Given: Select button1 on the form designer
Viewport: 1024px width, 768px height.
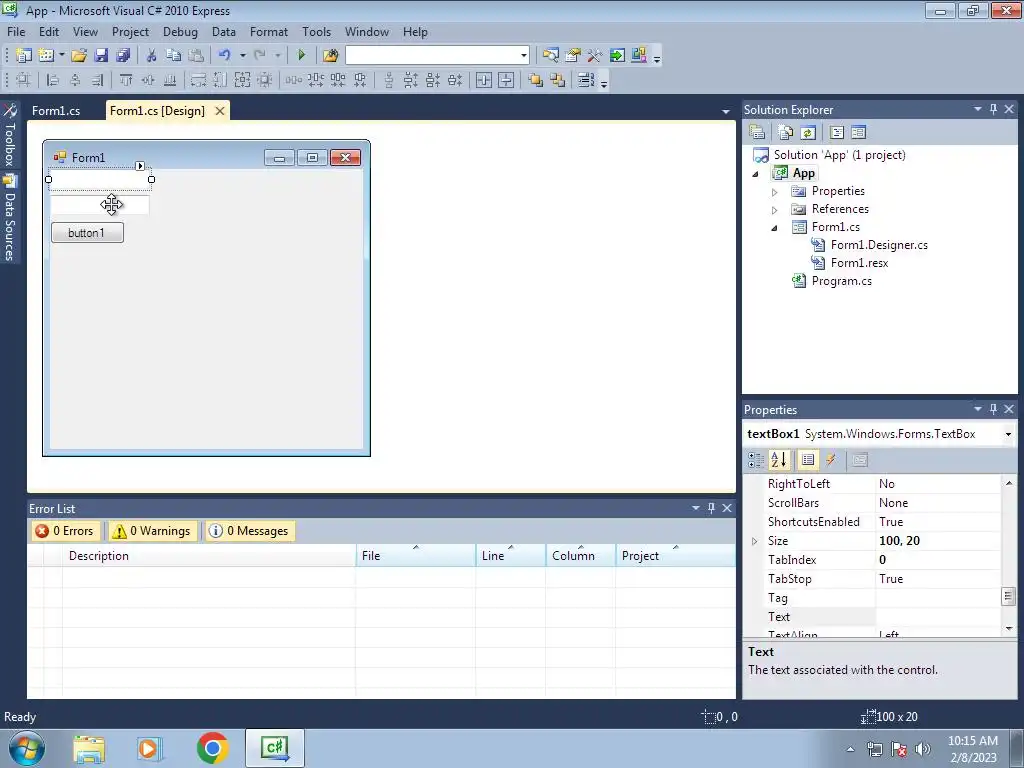Looking at the screenshot, I should 88,233.
